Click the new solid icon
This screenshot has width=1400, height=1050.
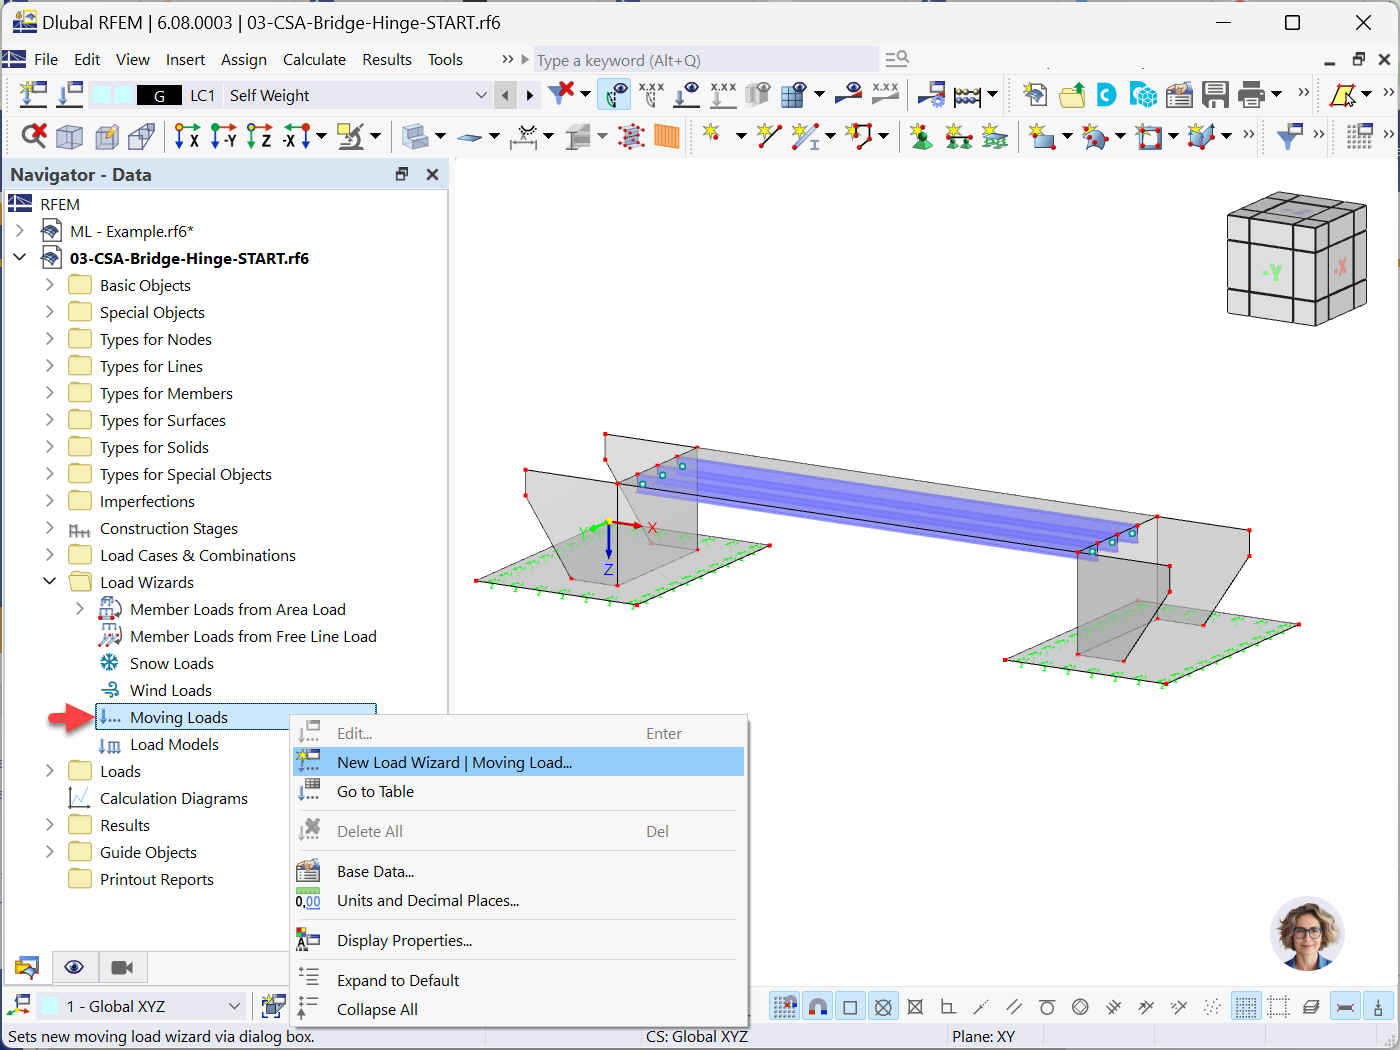click(1202, 136)
